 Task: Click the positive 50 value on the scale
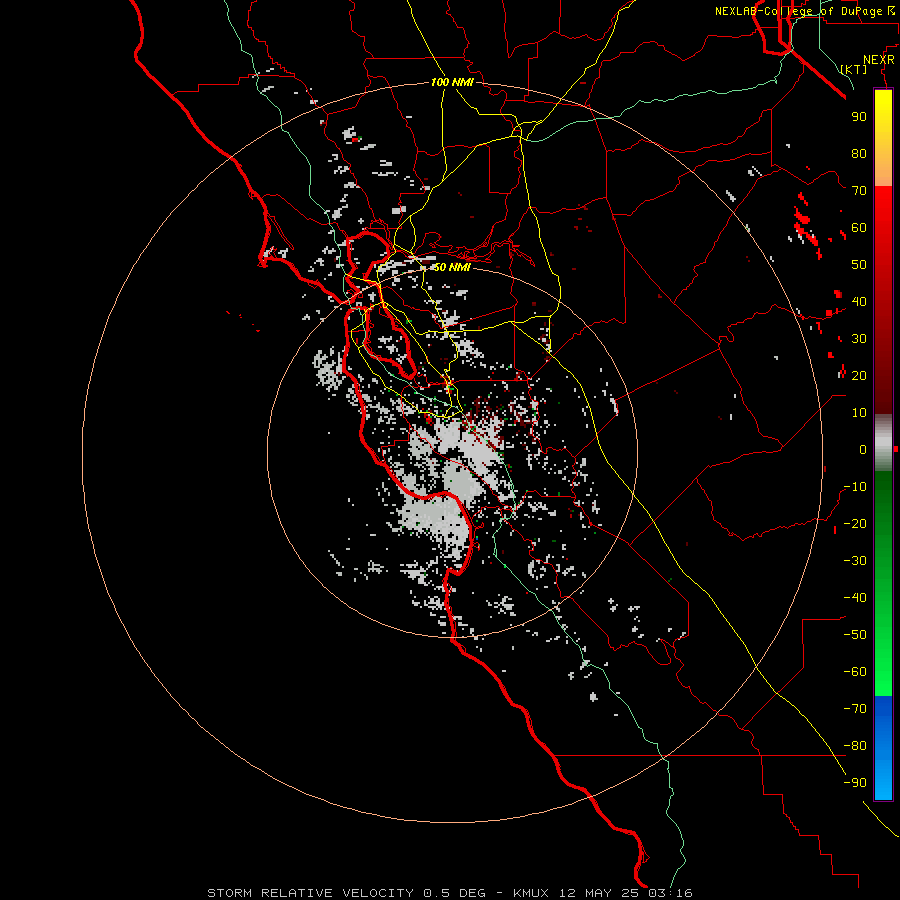859,265
